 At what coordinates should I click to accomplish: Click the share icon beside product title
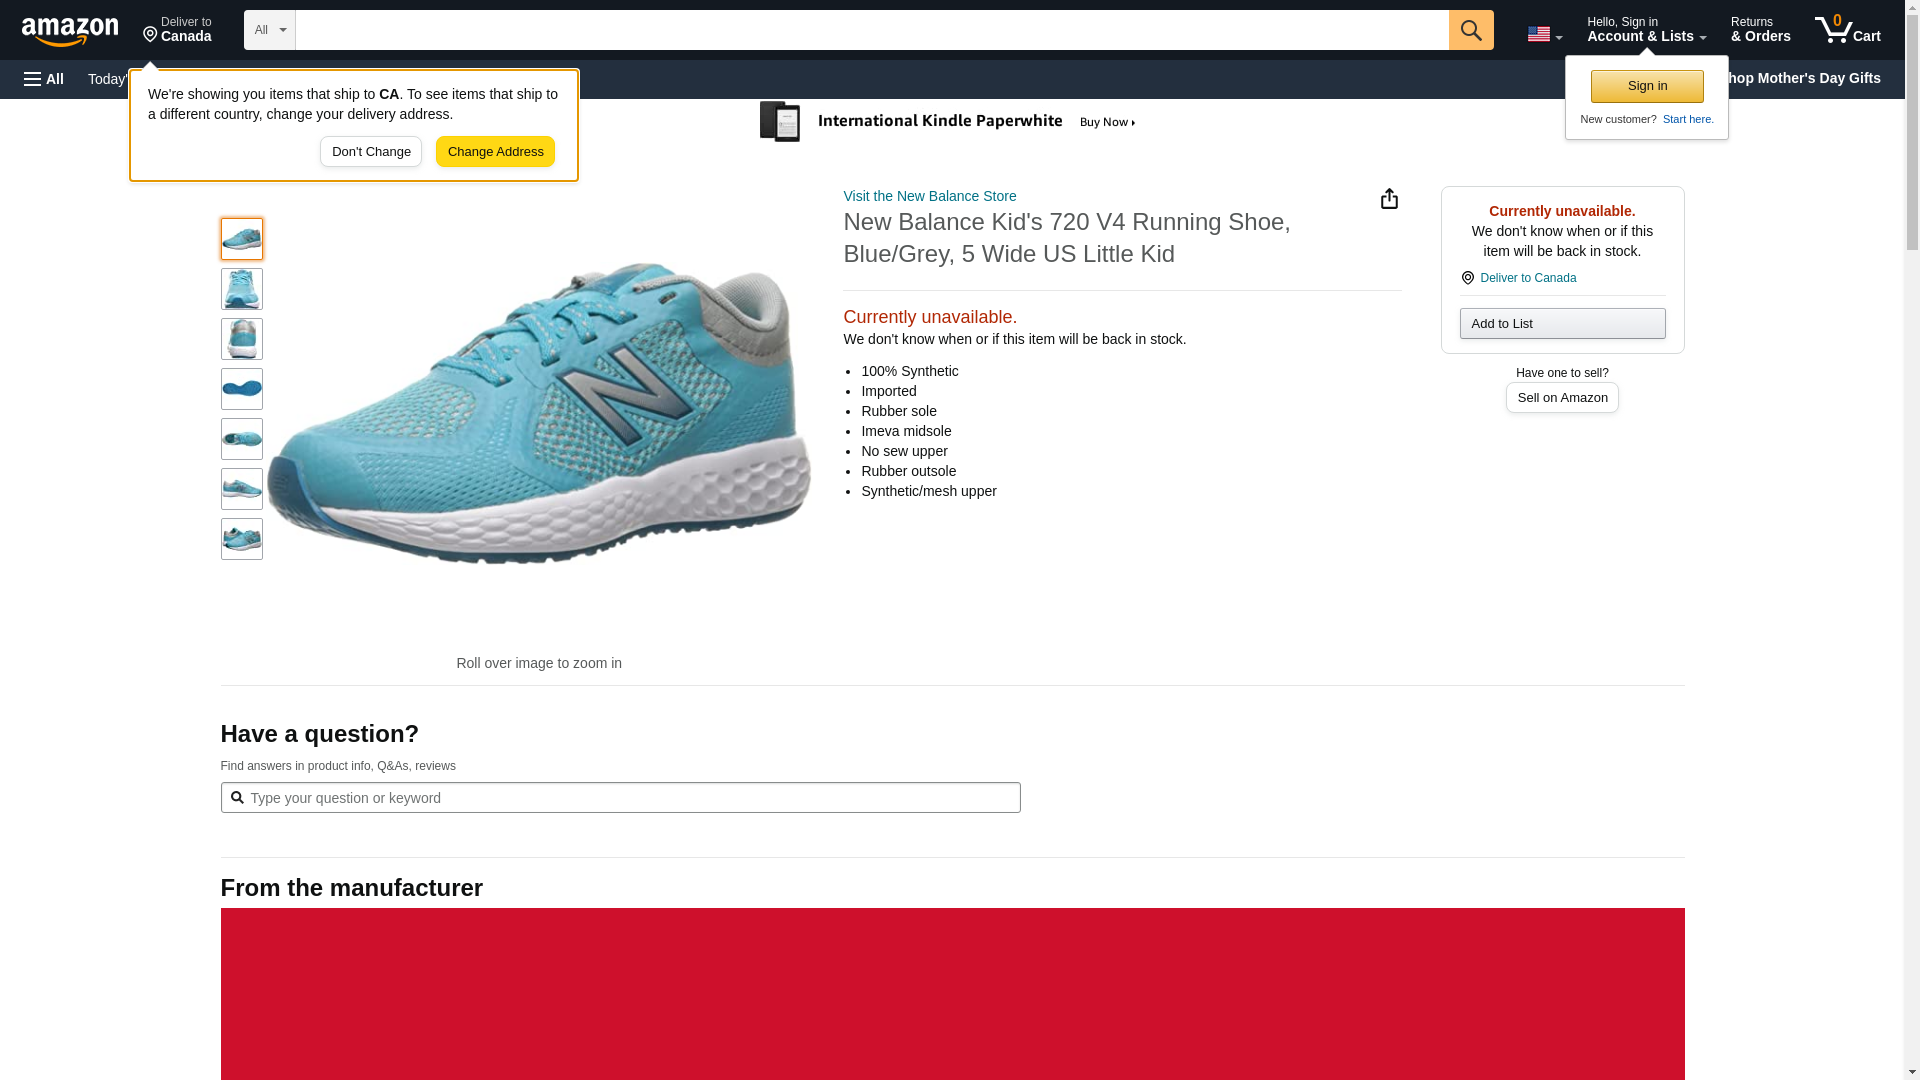(x=1389, y=199)
